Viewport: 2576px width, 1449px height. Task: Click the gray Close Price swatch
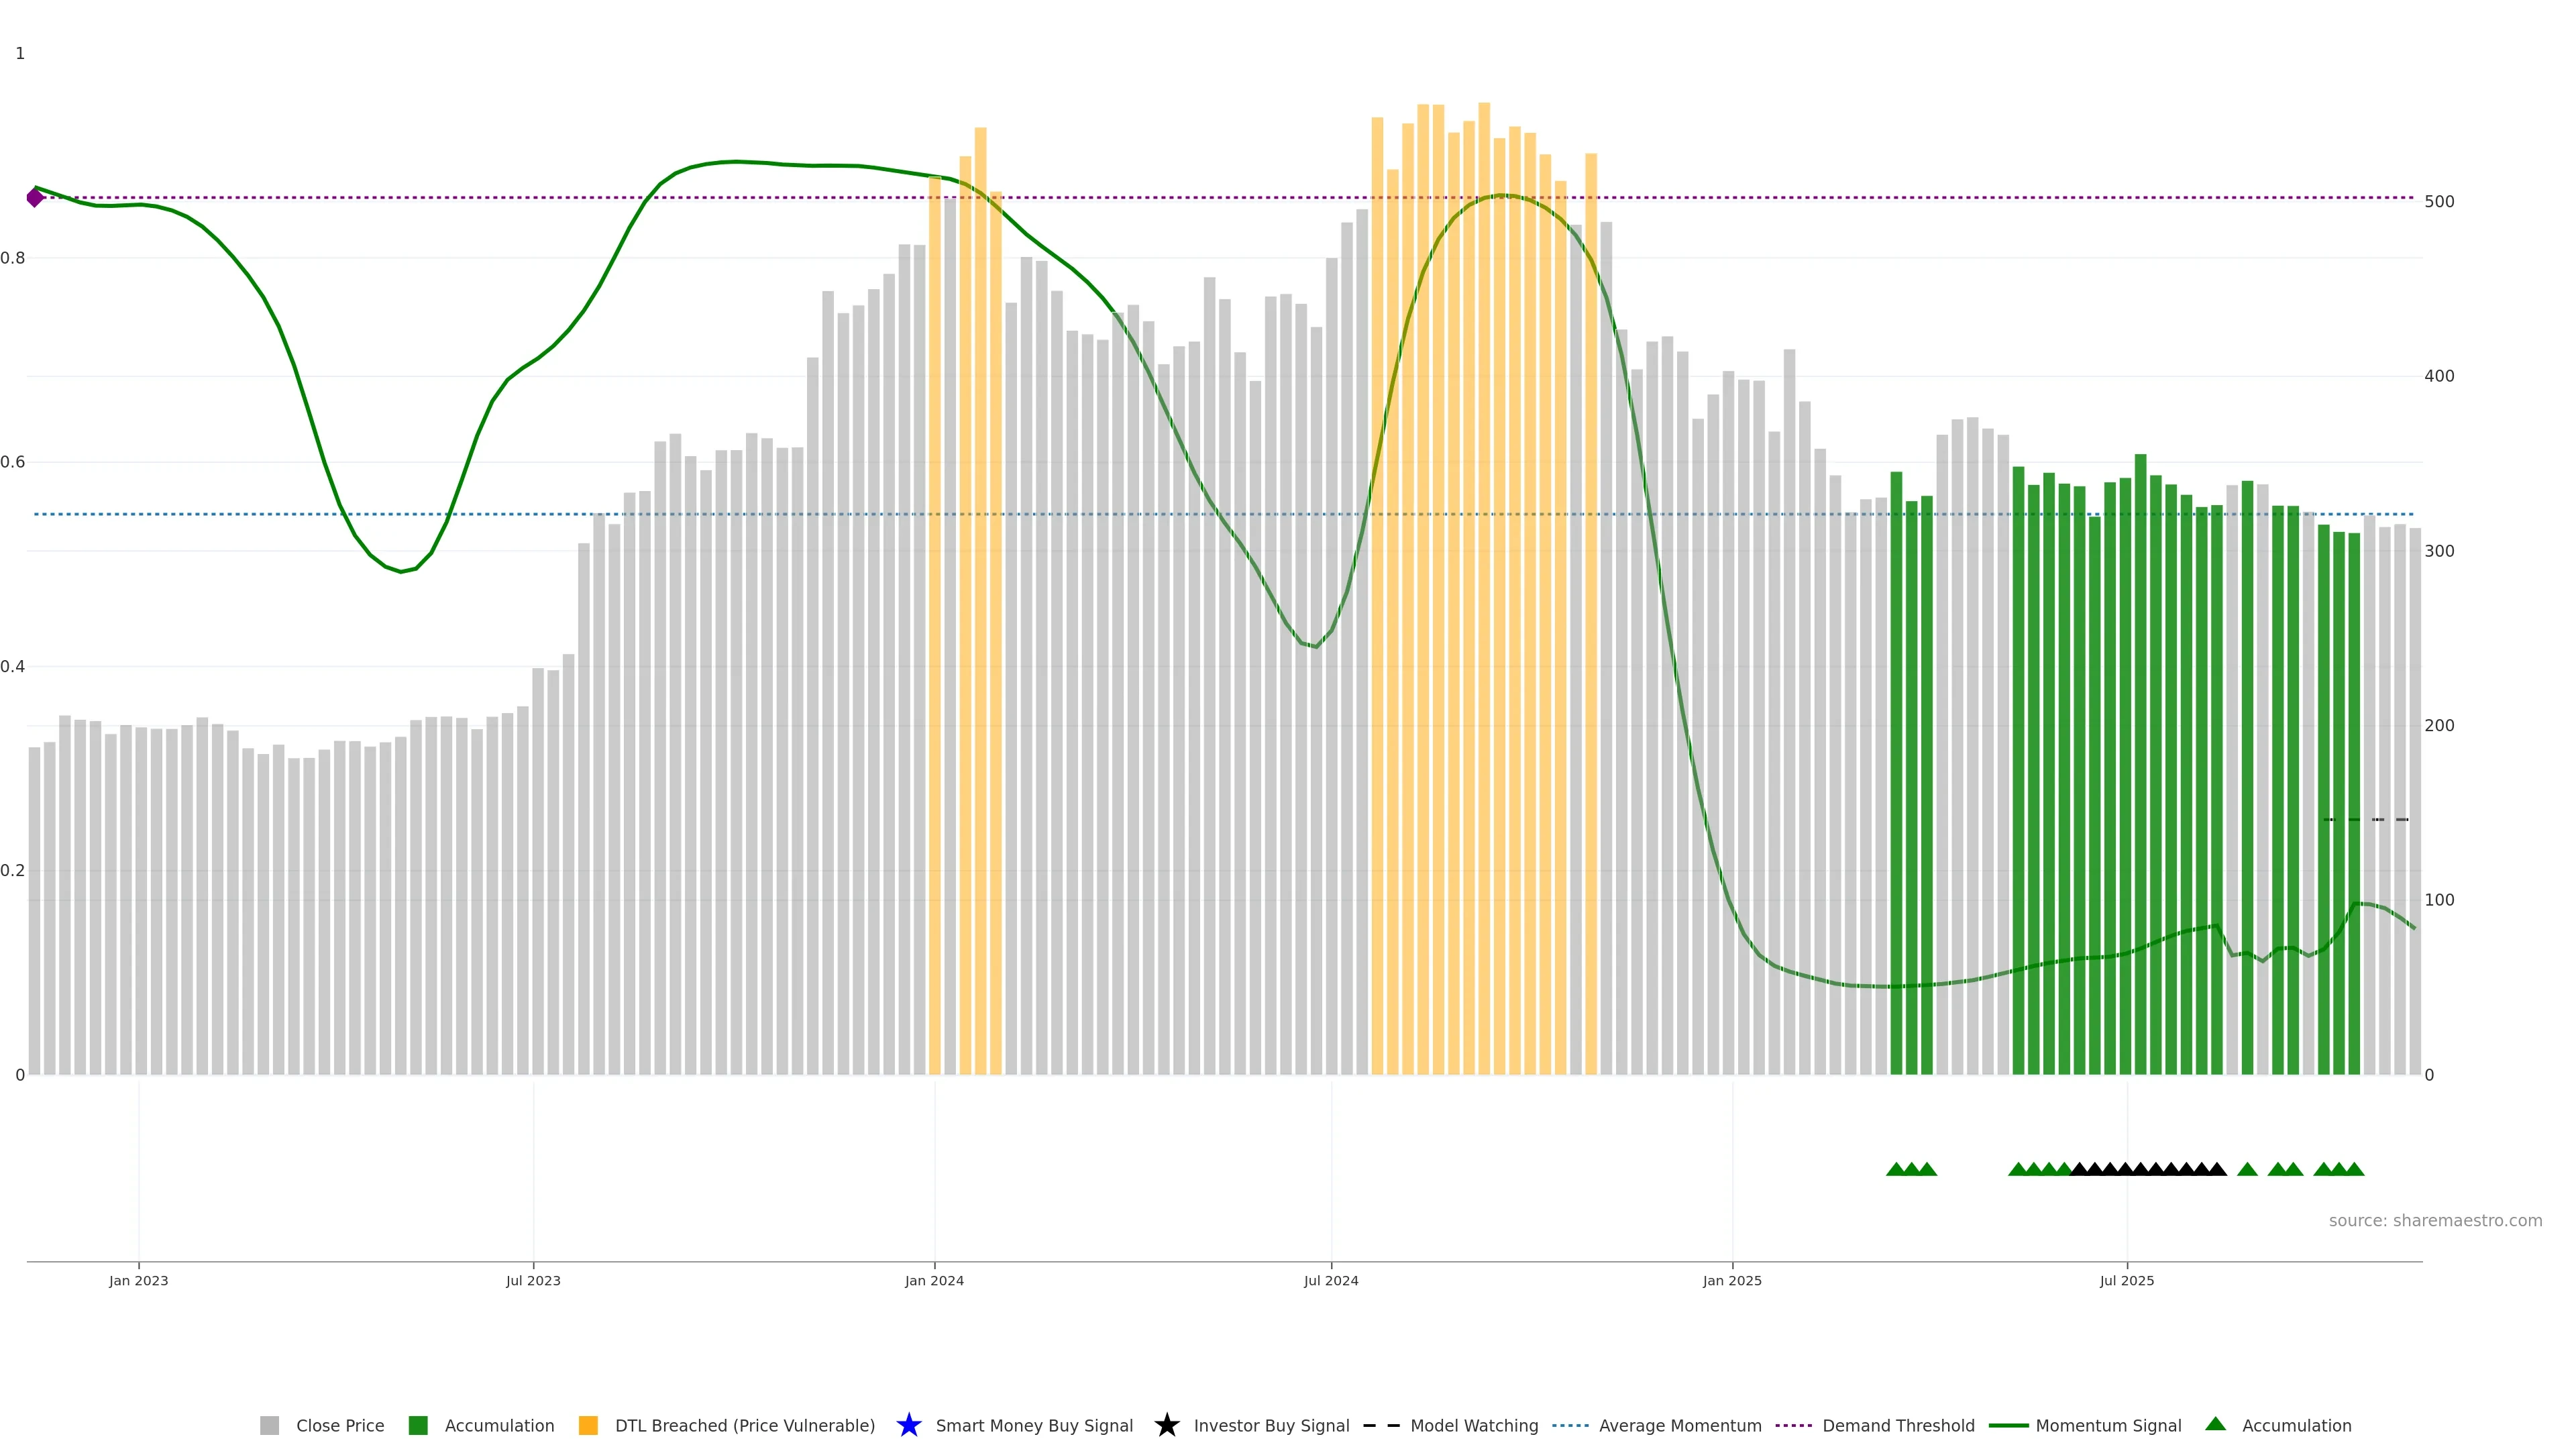(x=269, y=1425)
